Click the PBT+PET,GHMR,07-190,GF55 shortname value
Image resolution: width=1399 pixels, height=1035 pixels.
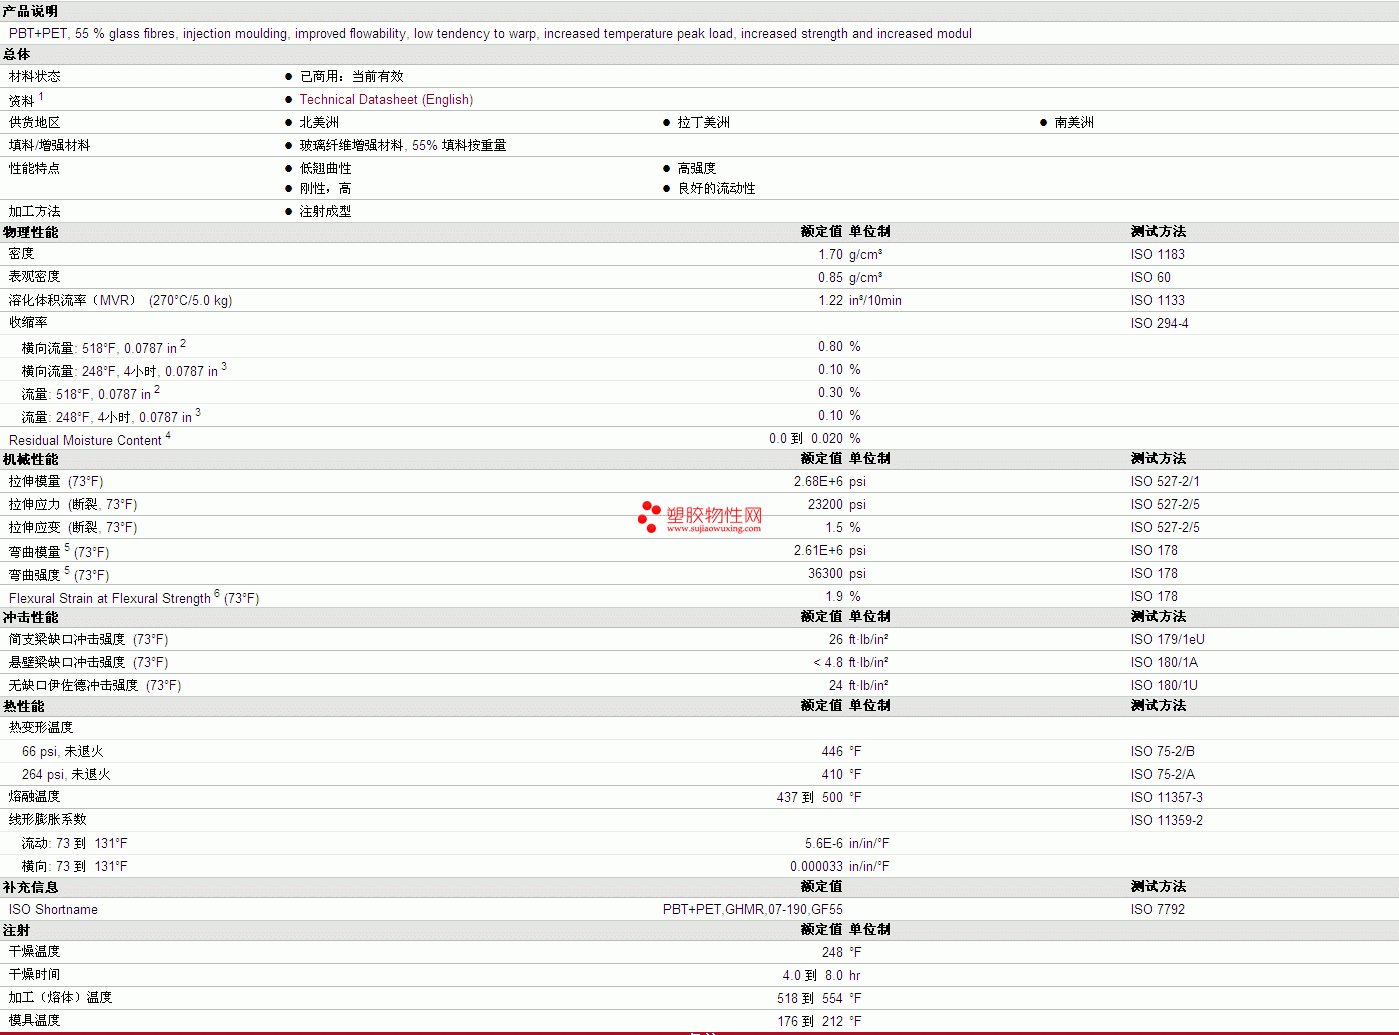coord(752,910)
